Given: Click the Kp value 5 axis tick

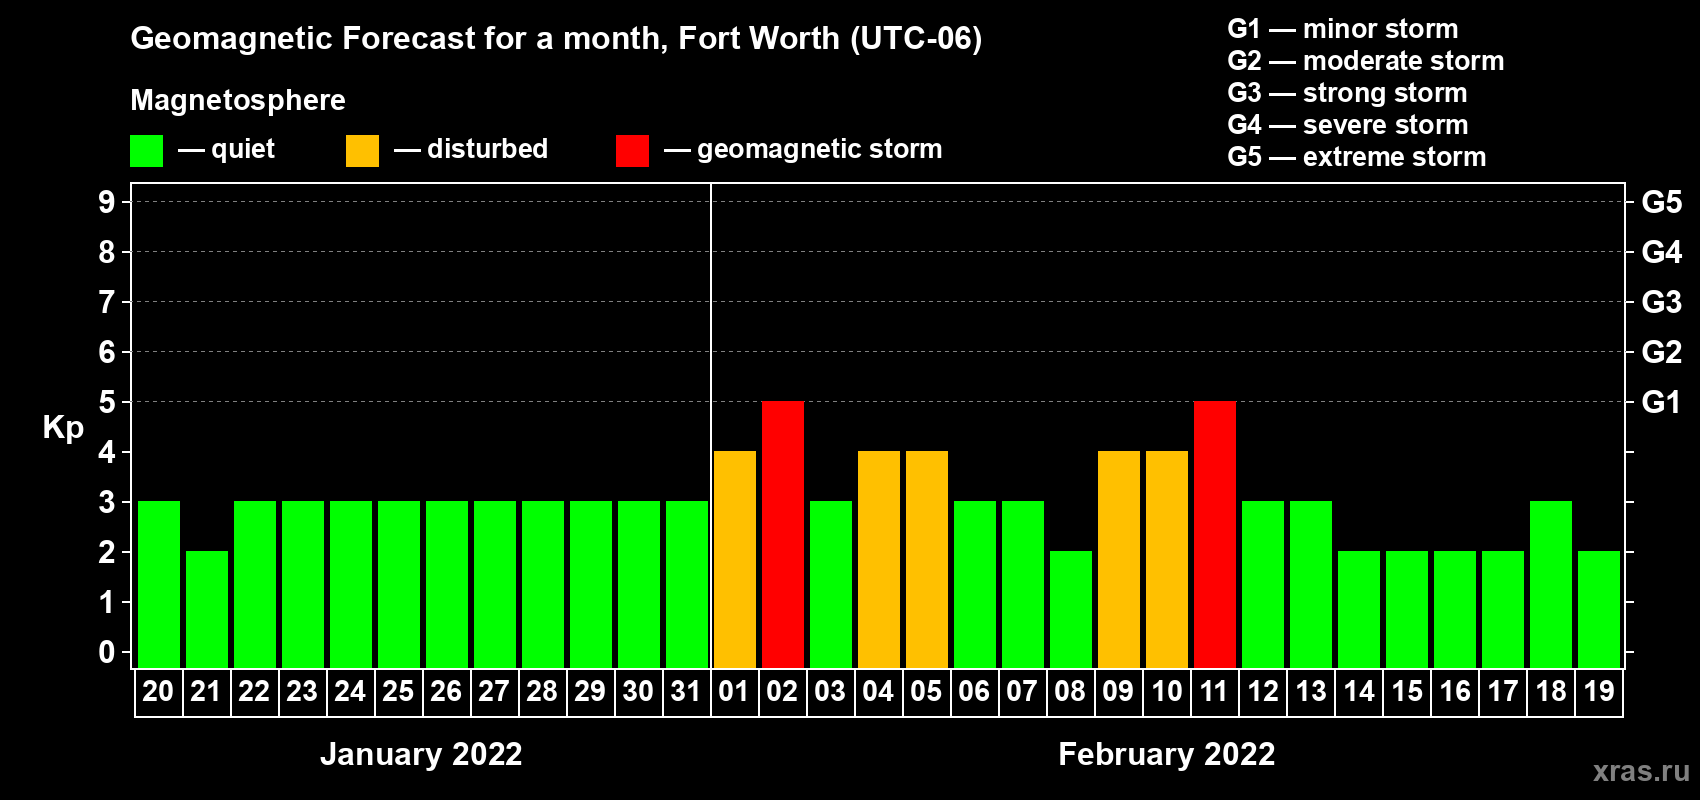Looking at the screenshot, I should point(107,402).
